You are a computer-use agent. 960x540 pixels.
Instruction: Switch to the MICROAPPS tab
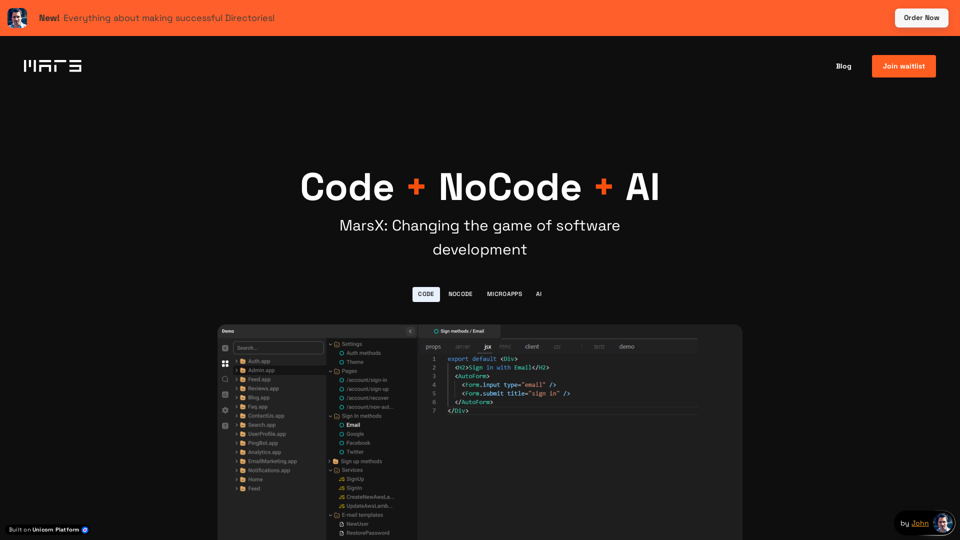(x=504, y=294)
